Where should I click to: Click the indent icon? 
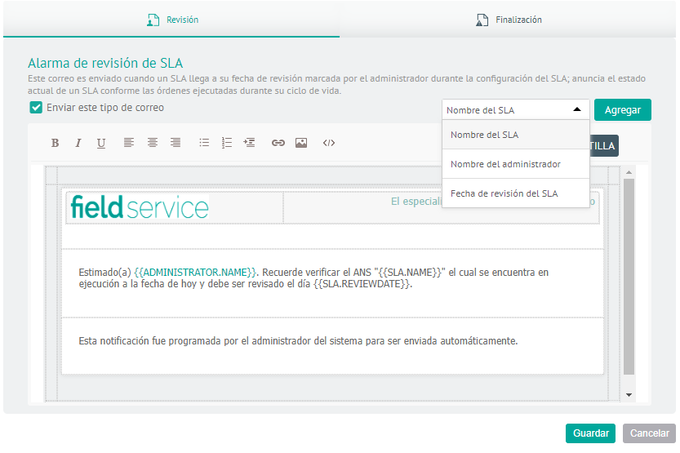coord(249,143)
